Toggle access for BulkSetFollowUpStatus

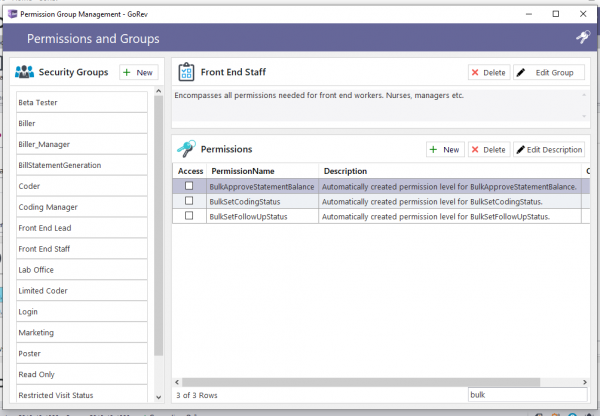(189, 216)
